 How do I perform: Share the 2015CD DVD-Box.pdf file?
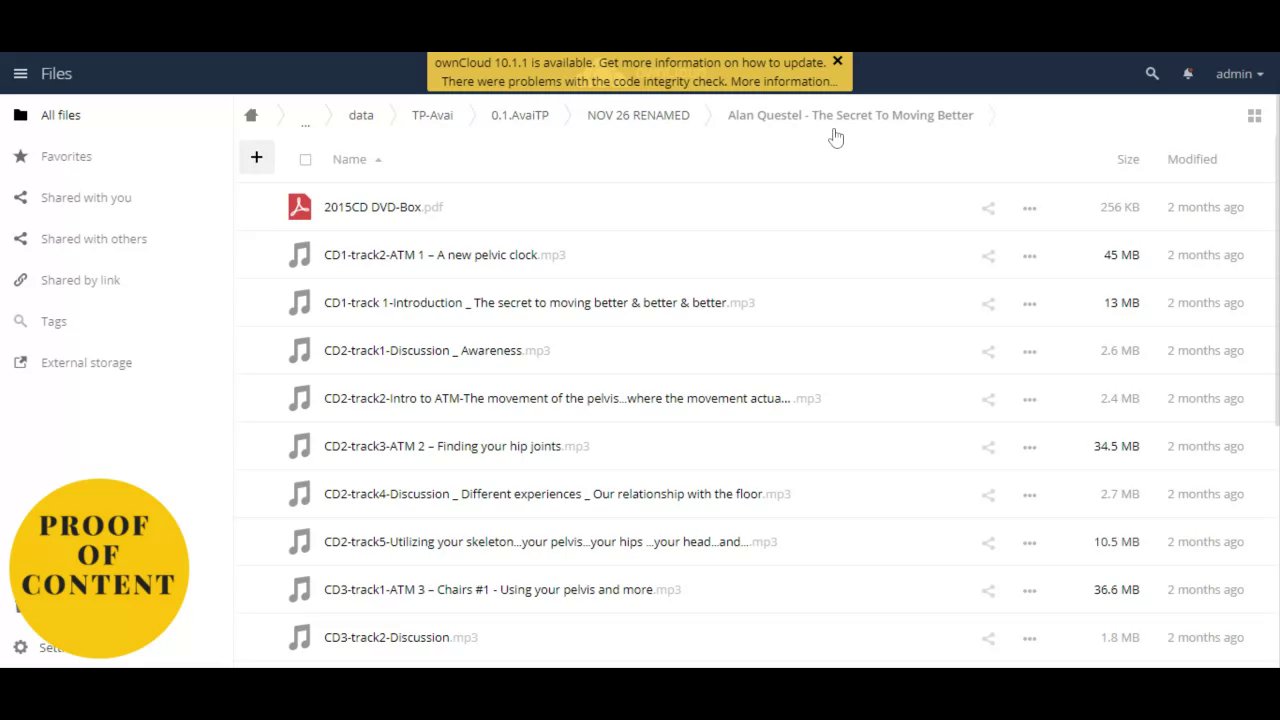click(988, 208)
